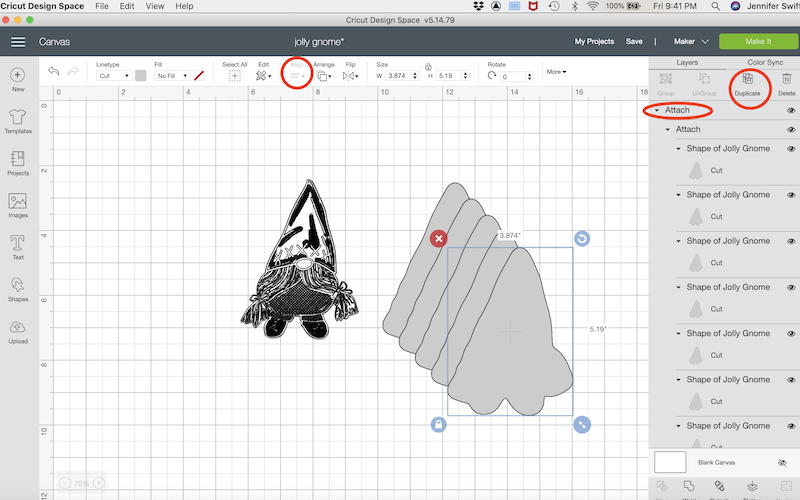The width and height of the screenshot is (800, 500).
Task: Redo the last undone action
Action: [73, 71]
